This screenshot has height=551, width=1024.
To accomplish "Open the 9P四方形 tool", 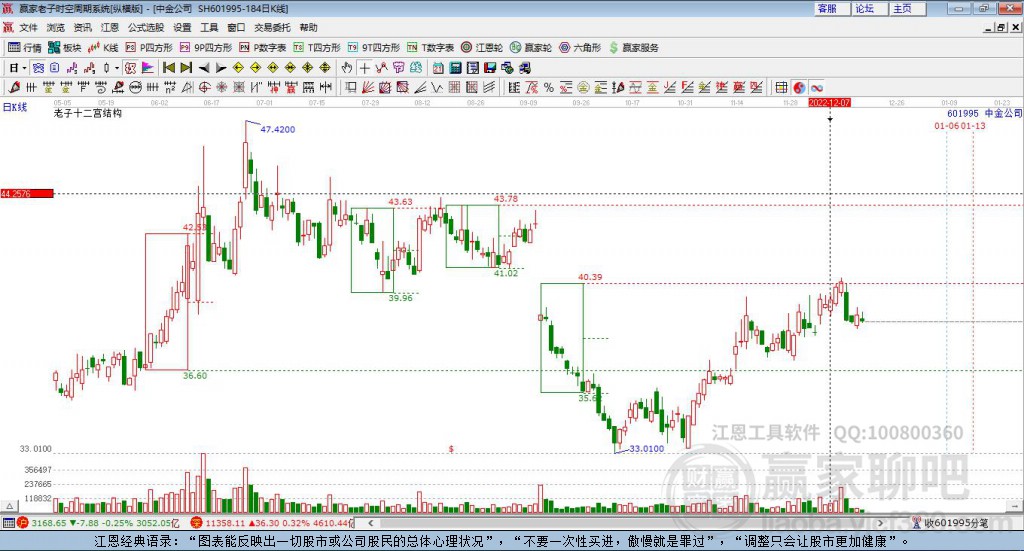I will pos(206,48).
